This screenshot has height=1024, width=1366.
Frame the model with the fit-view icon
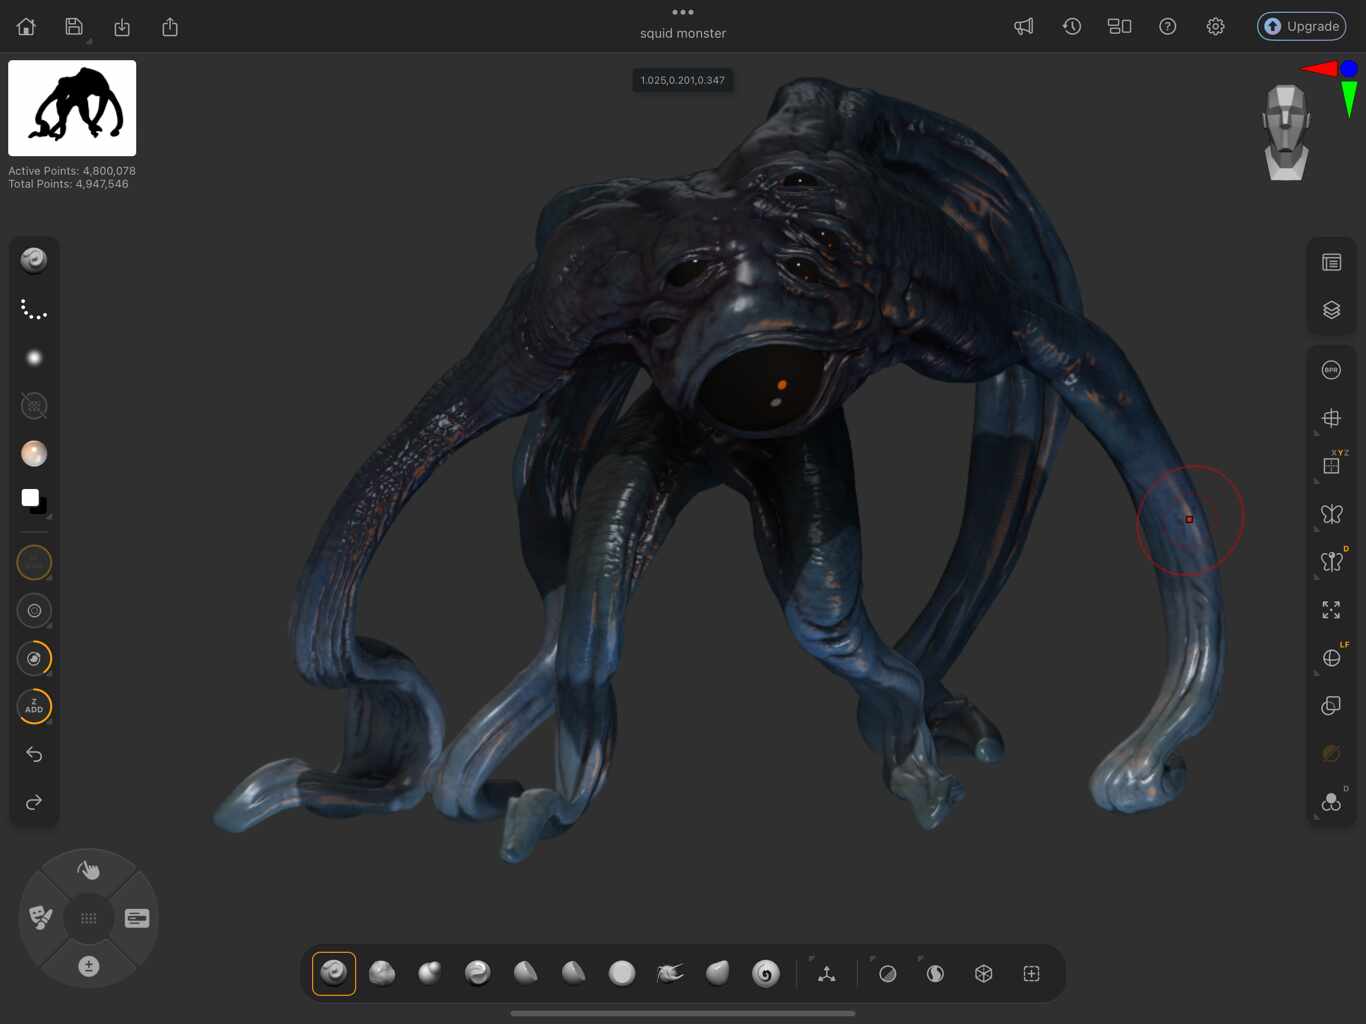point(1331,610)
